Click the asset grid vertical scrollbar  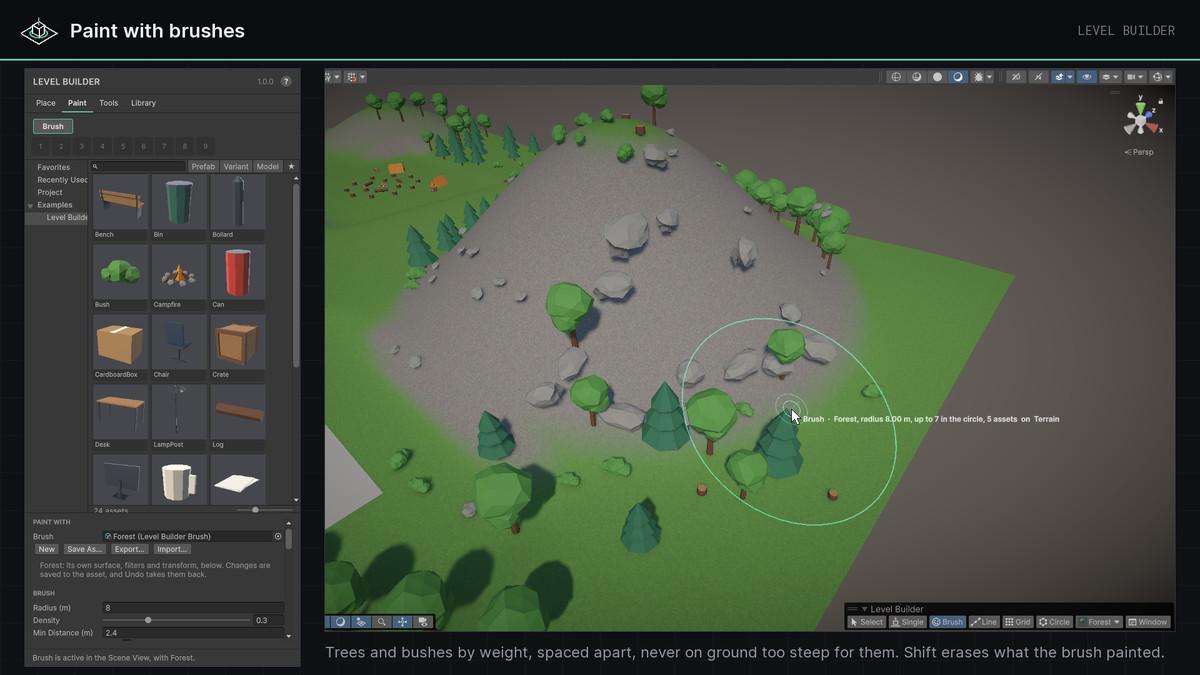(296, 274)
